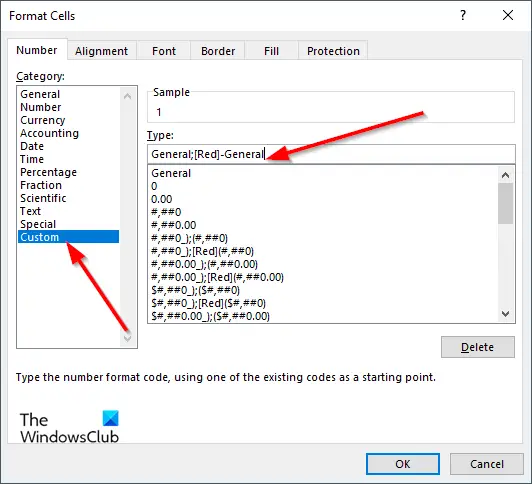The width and height of the screenshot is (532, 484).
Task: Select the 0.00 format from the list
Action: 162,199
